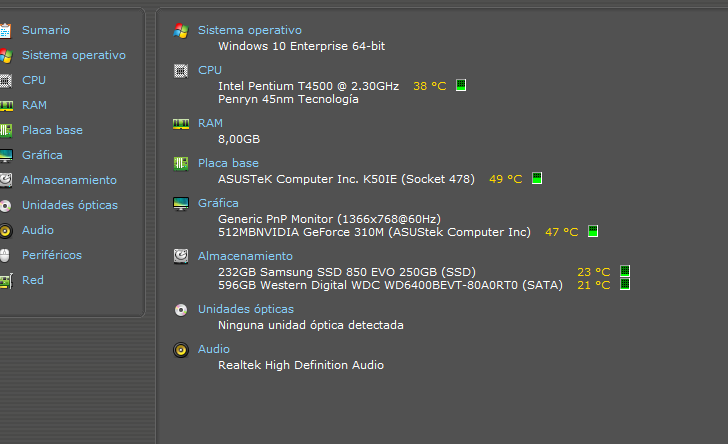Click the Almacenamiento heading in summary
This screenshot has width=728, height=444.
click(x=245, y=256)
